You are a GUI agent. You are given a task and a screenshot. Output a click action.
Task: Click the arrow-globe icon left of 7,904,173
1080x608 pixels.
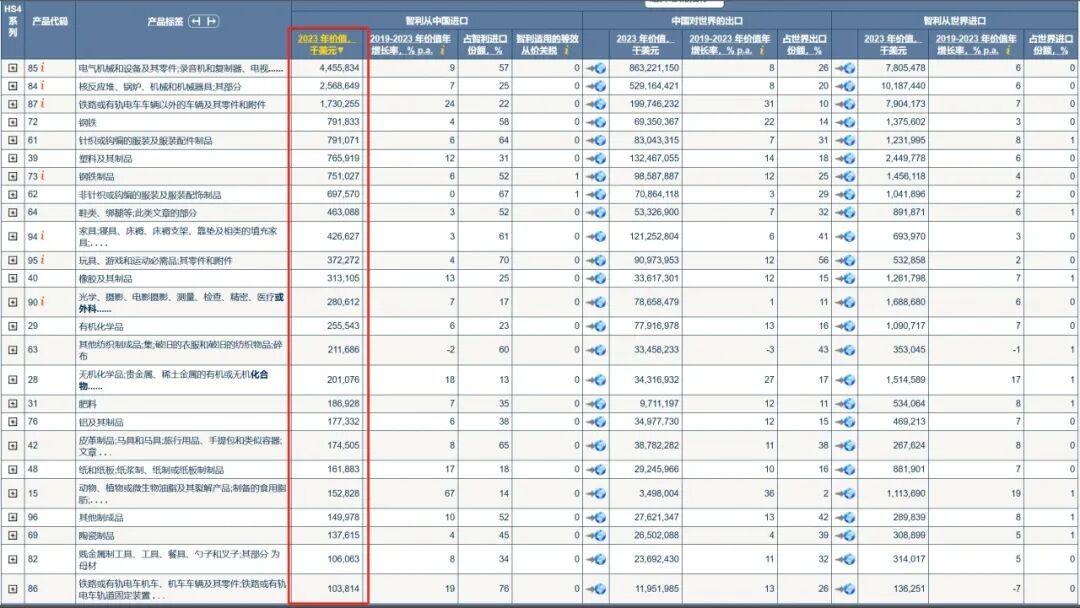point(844,104)
